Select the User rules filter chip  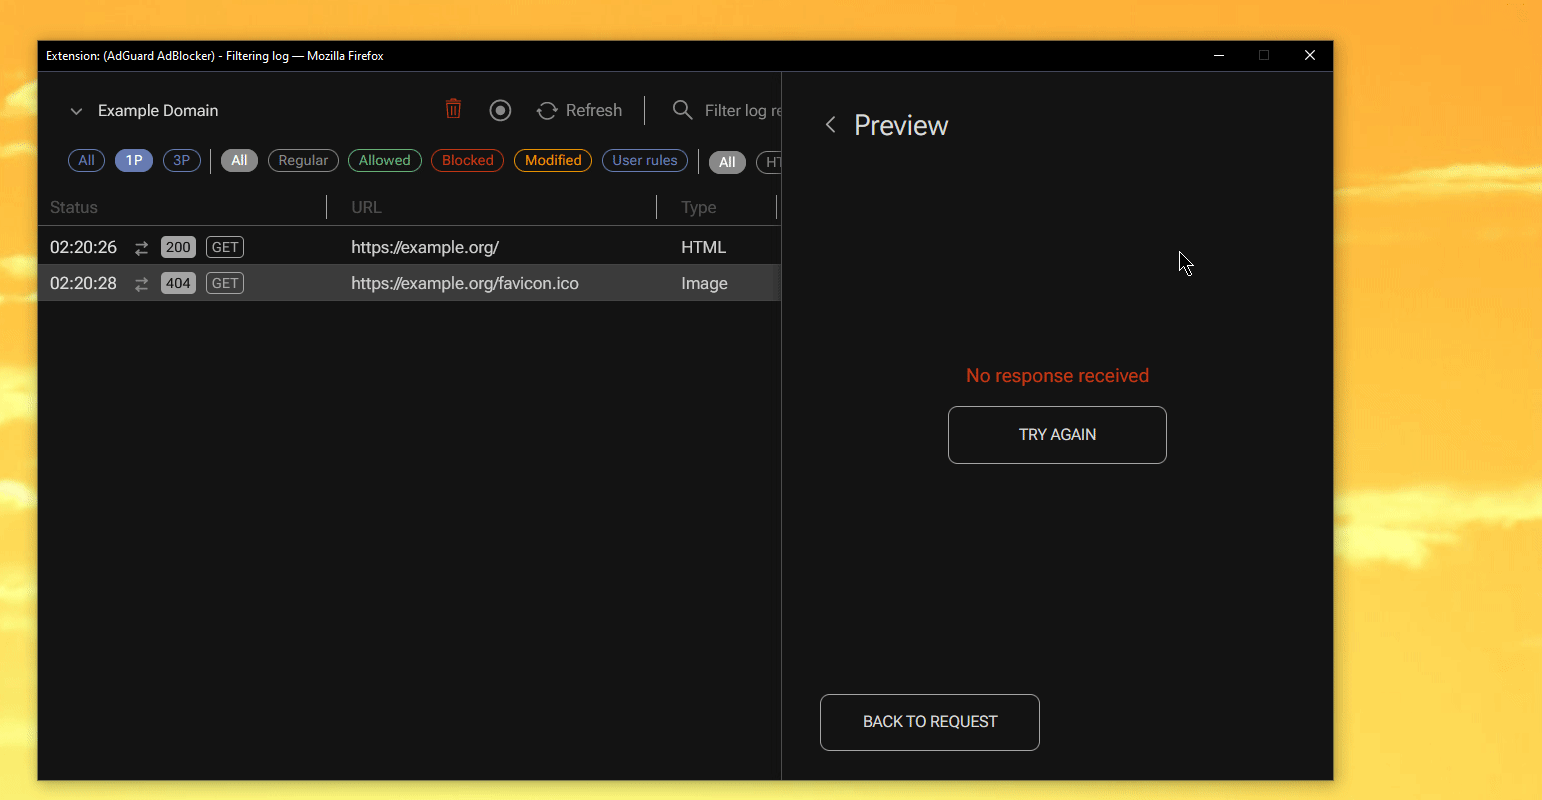coord(644,160)
